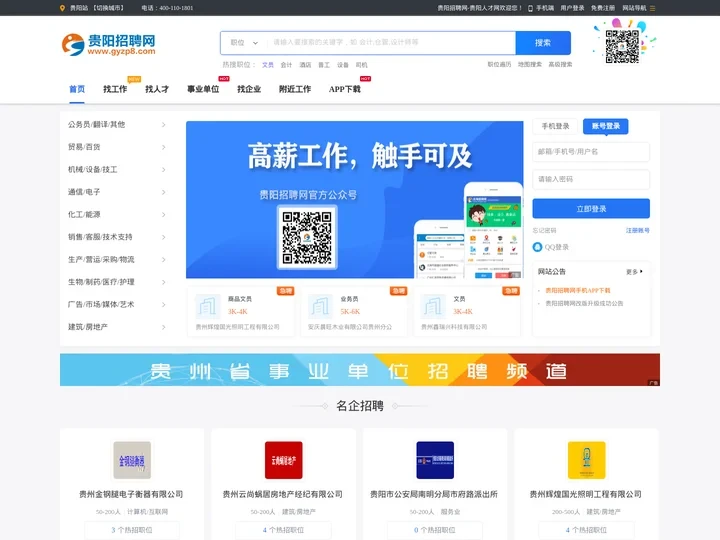The width and height of the screenshot is (720, 540).
Task: Expand 贸易/百货 category arrow
Action: coord(163,147)
